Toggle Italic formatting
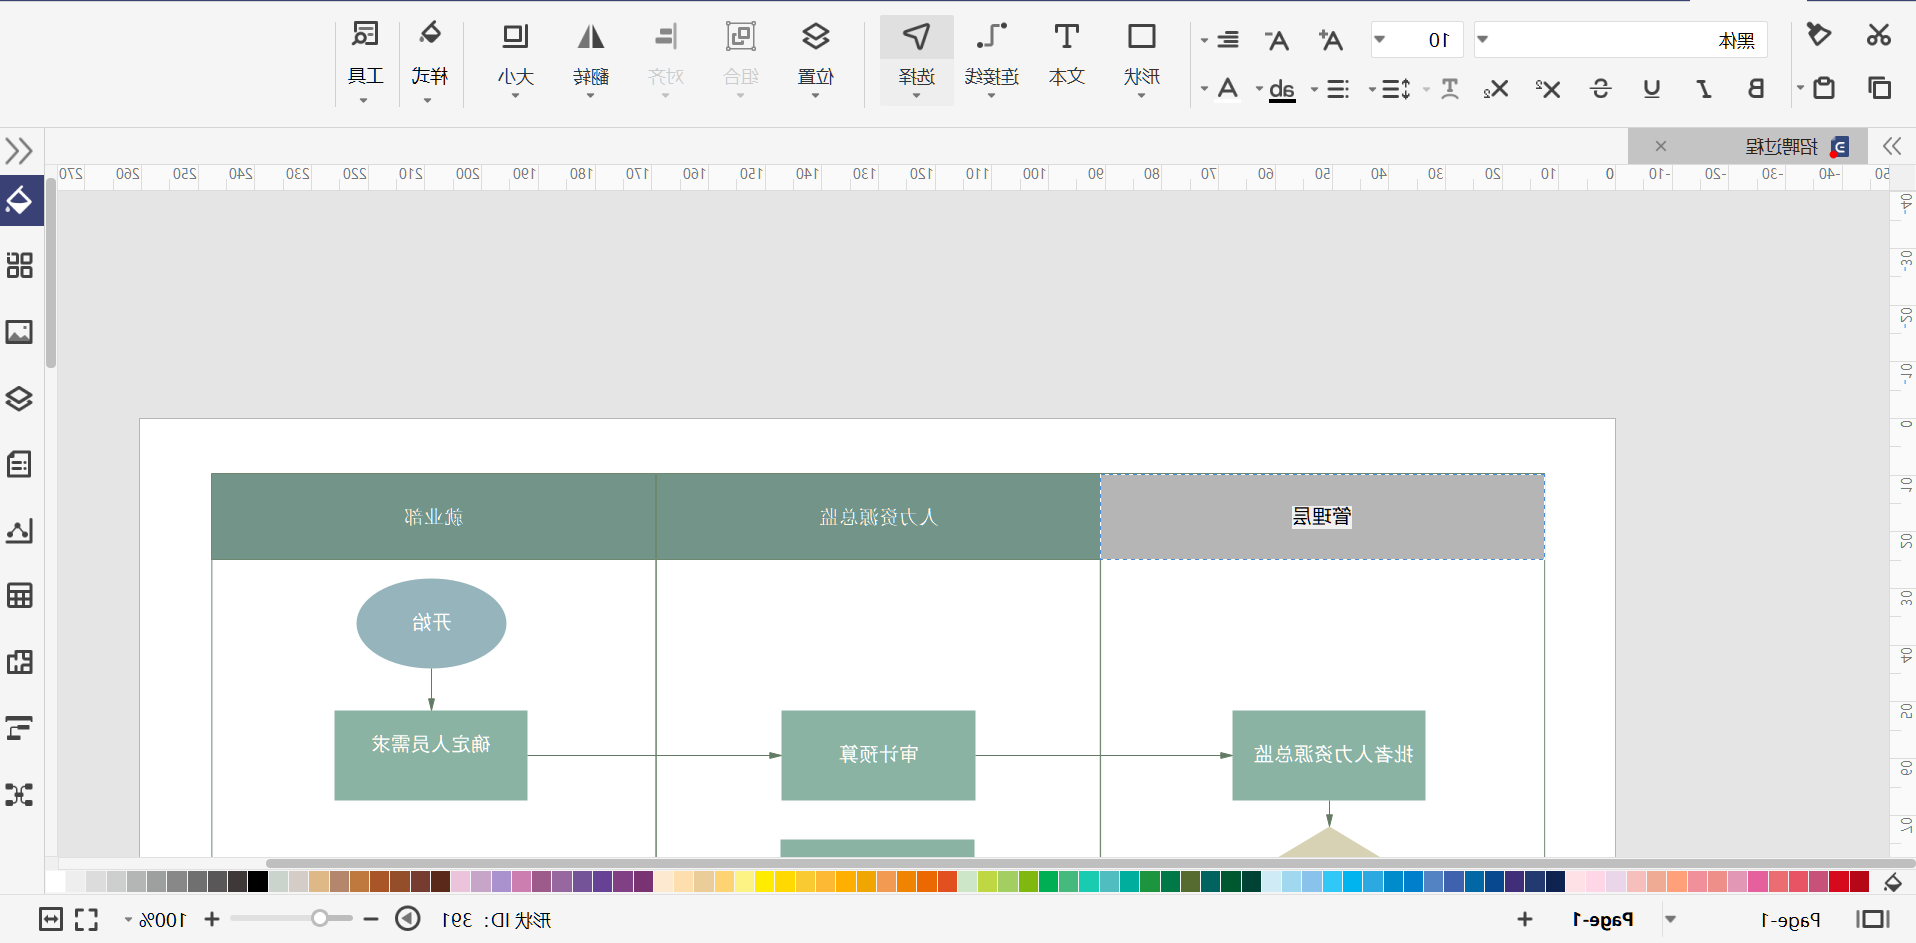 1704,89
